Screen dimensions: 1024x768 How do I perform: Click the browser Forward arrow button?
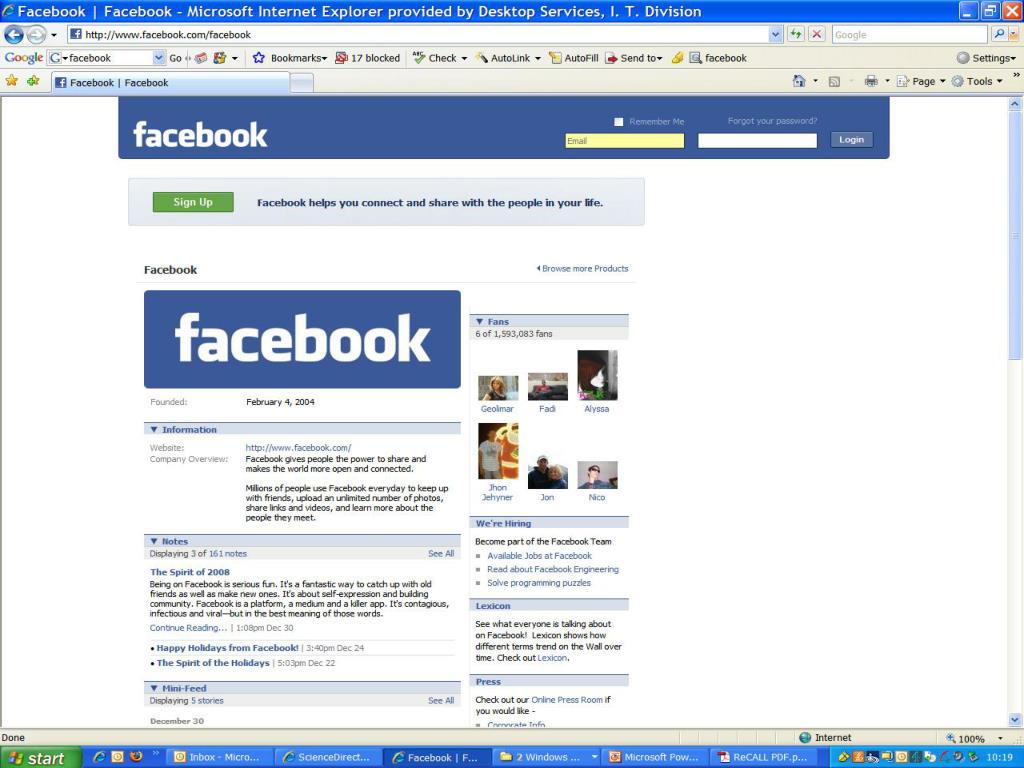pyautogui.click(x=36, y=35)
